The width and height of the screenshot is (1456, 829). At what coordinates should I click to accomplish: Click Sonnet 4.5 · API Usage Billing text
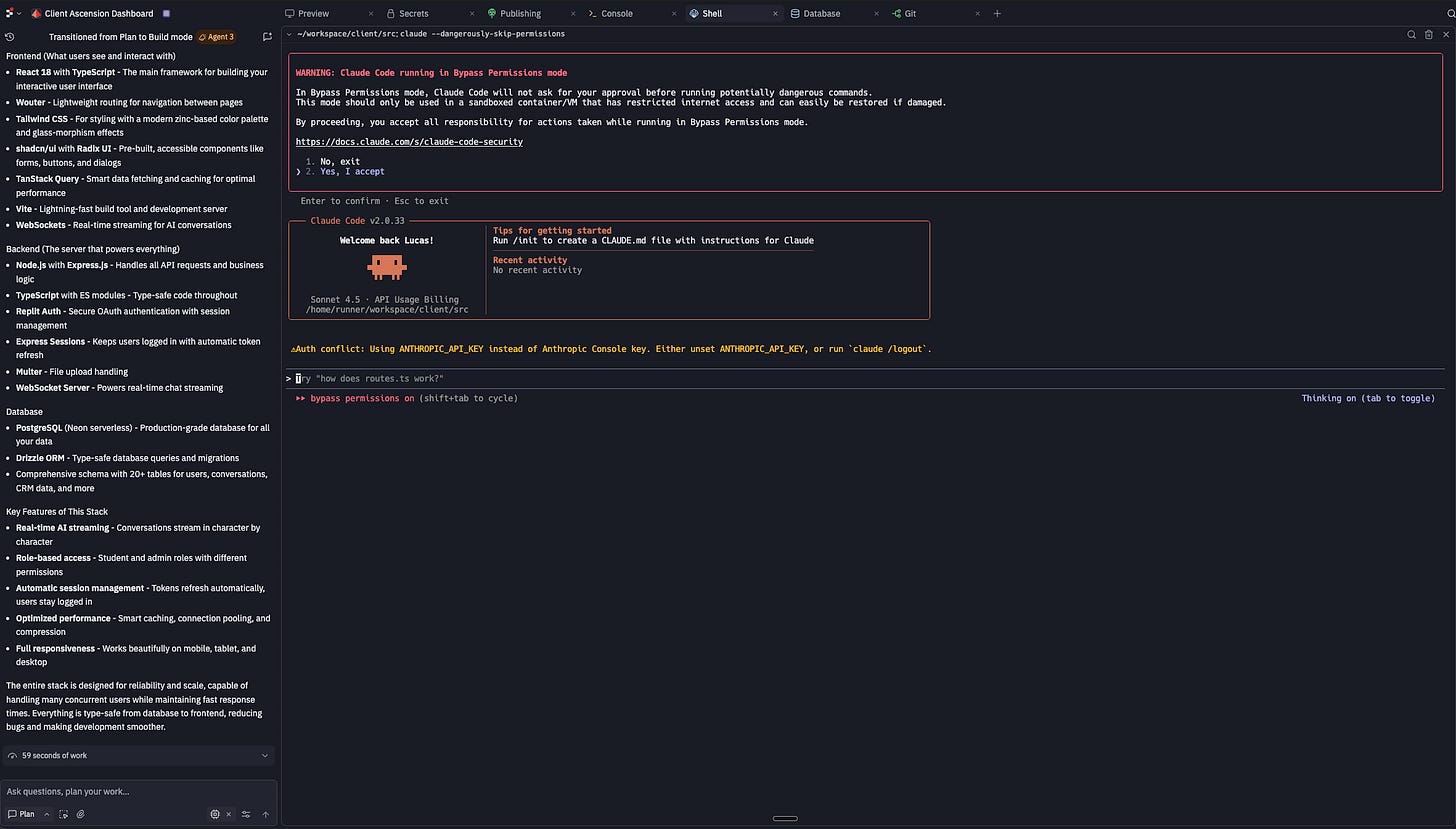tap(386, 299)
